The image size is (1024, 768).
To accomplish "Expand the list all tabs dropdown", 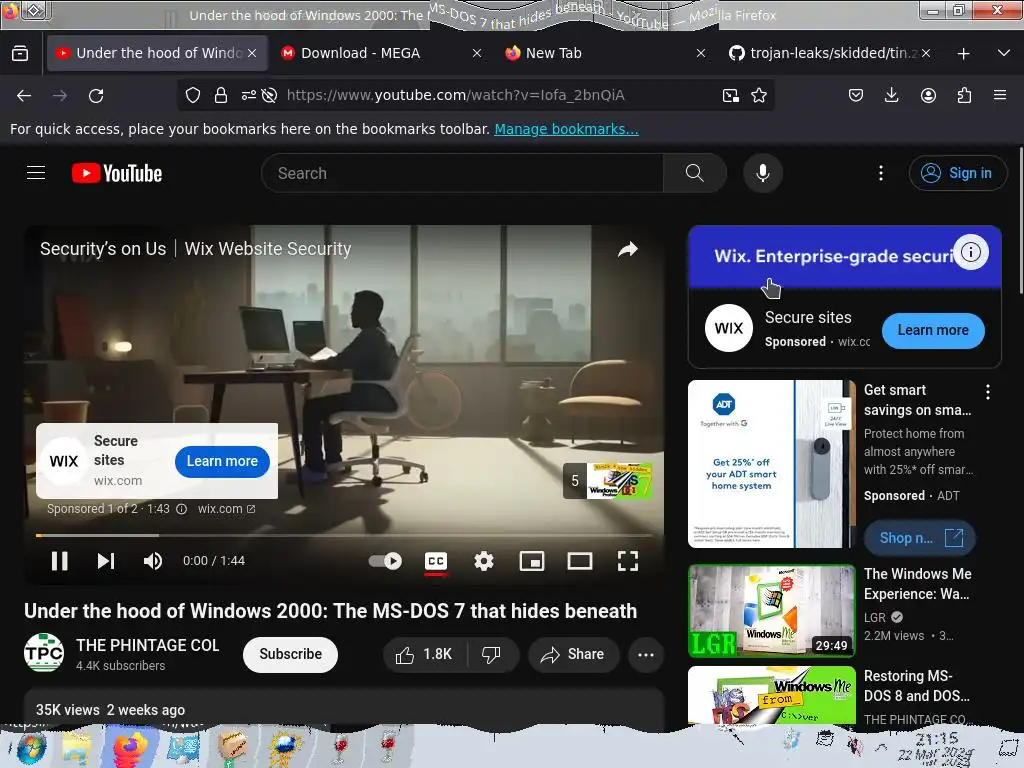I will tap(1004, 54).
